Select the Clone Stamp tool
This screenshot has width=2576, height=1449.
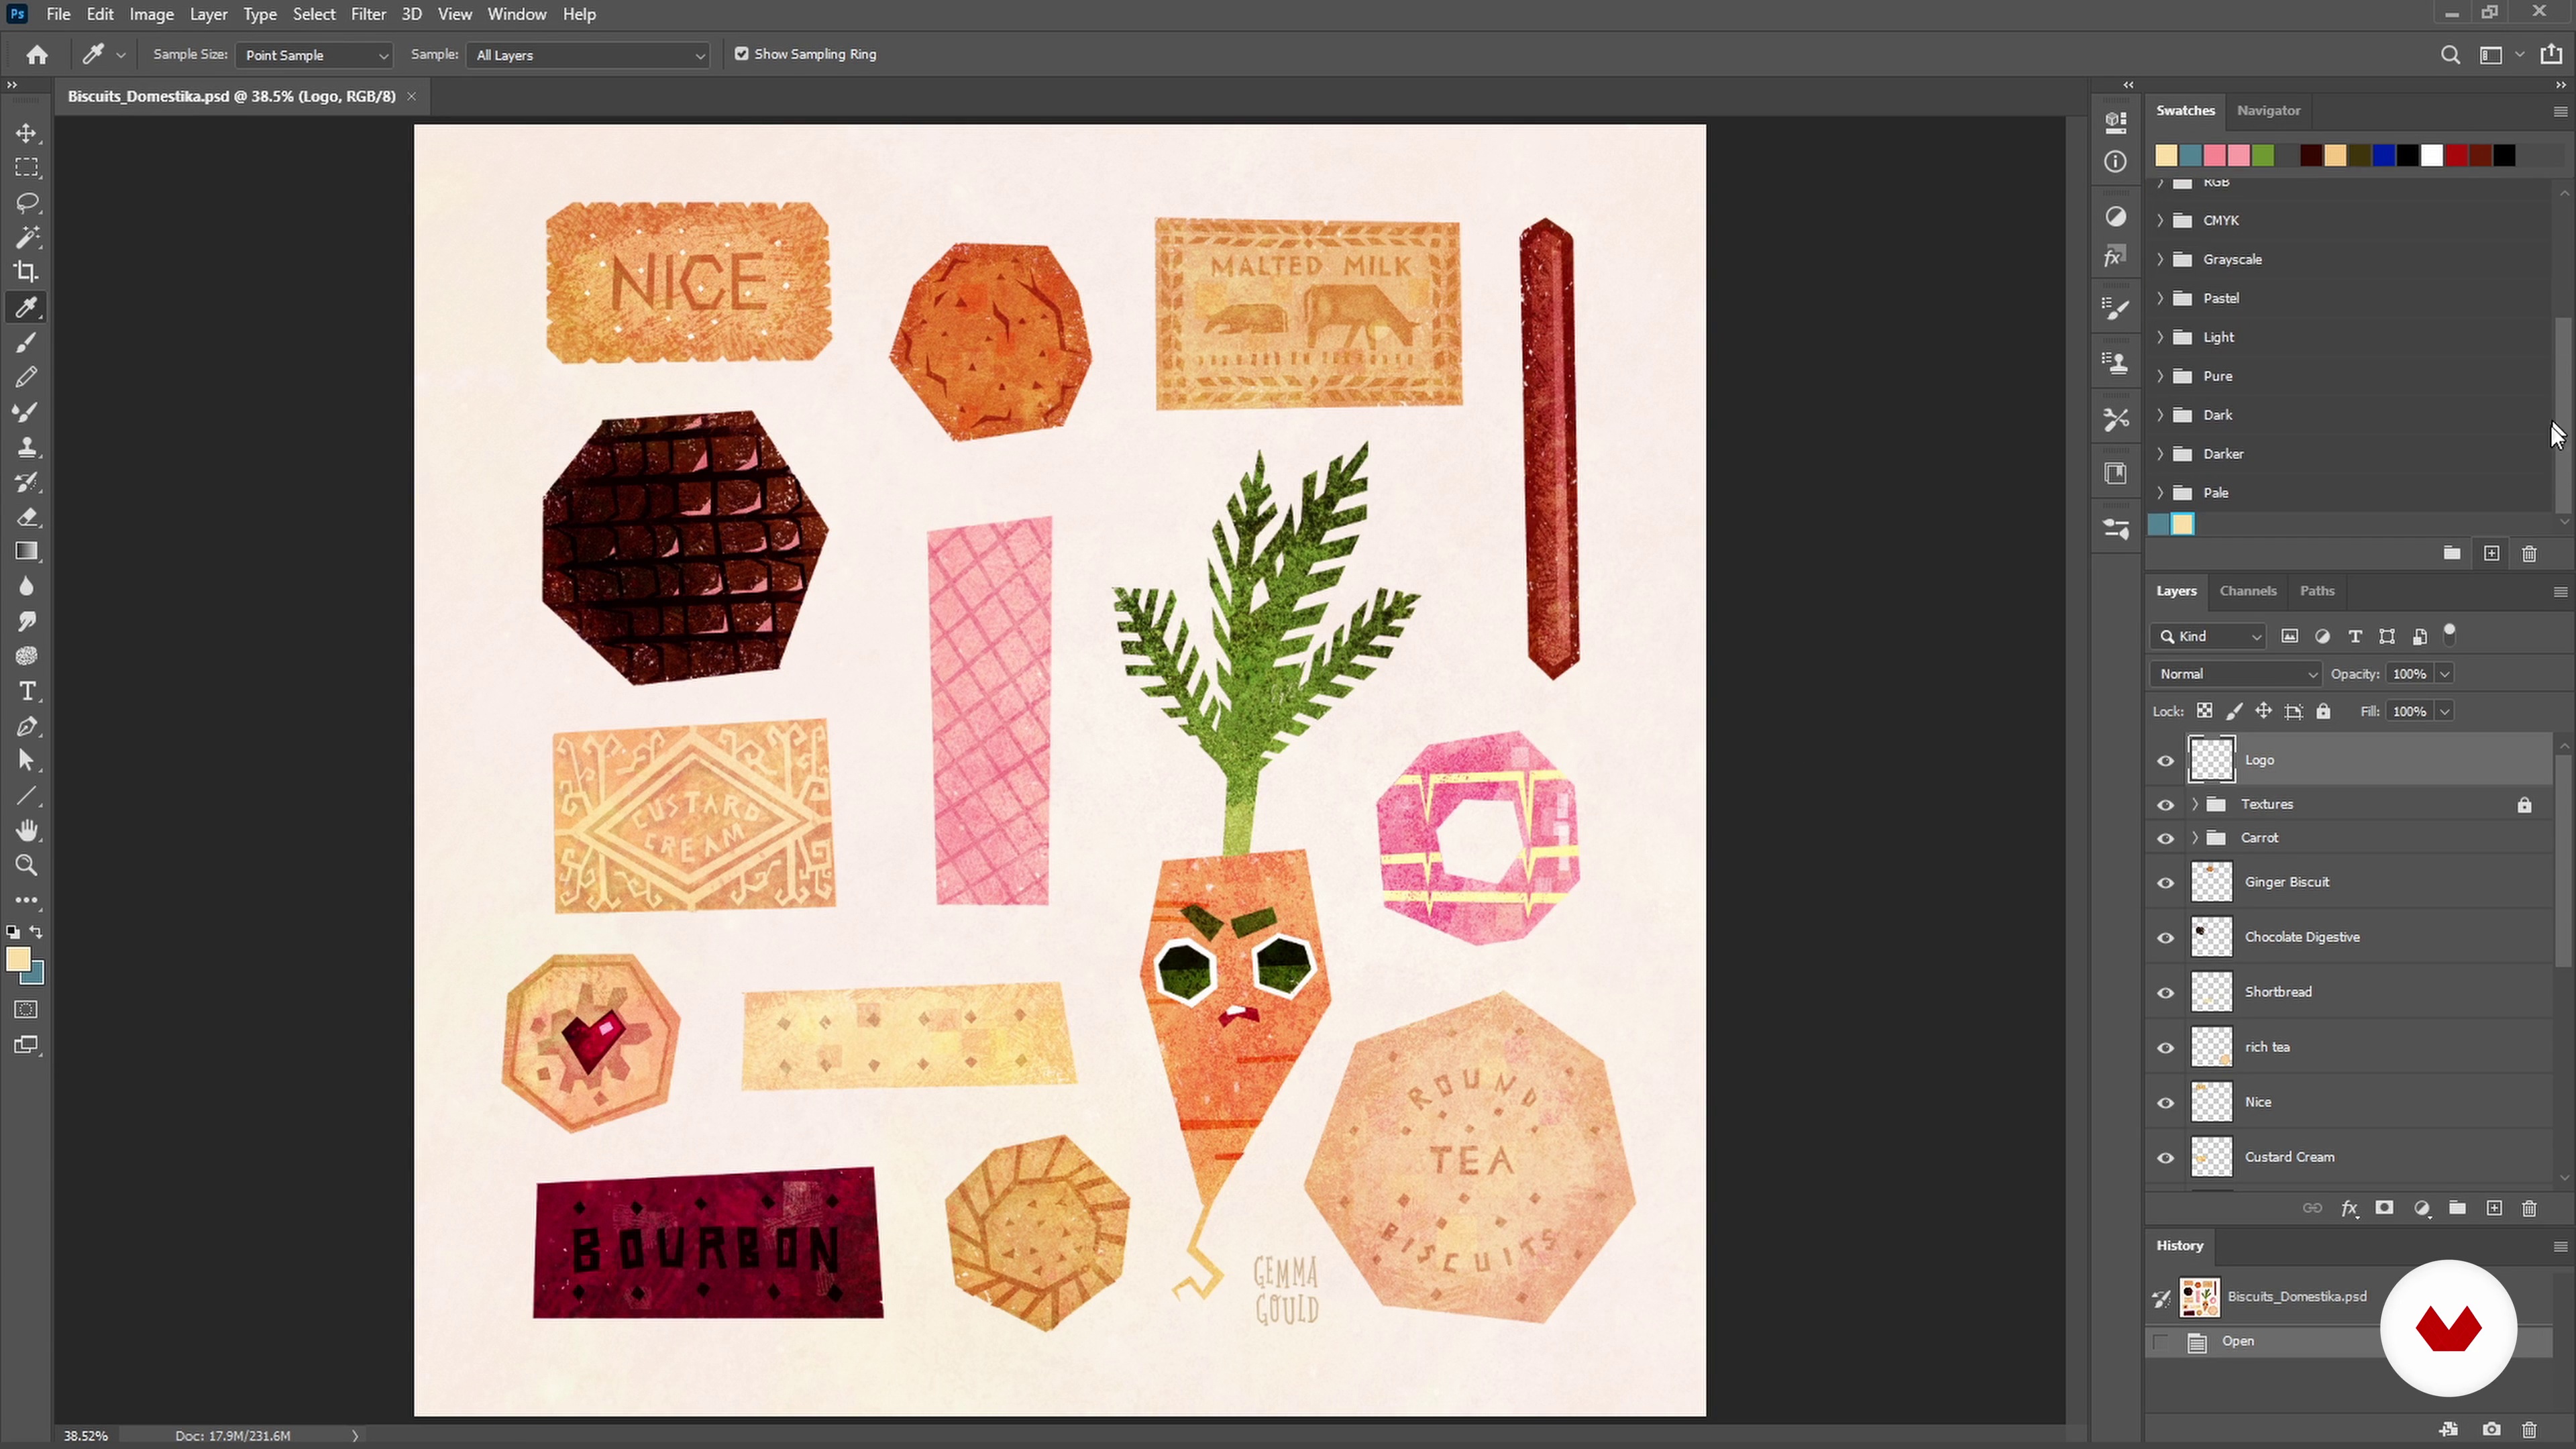[x=27, y=447]
